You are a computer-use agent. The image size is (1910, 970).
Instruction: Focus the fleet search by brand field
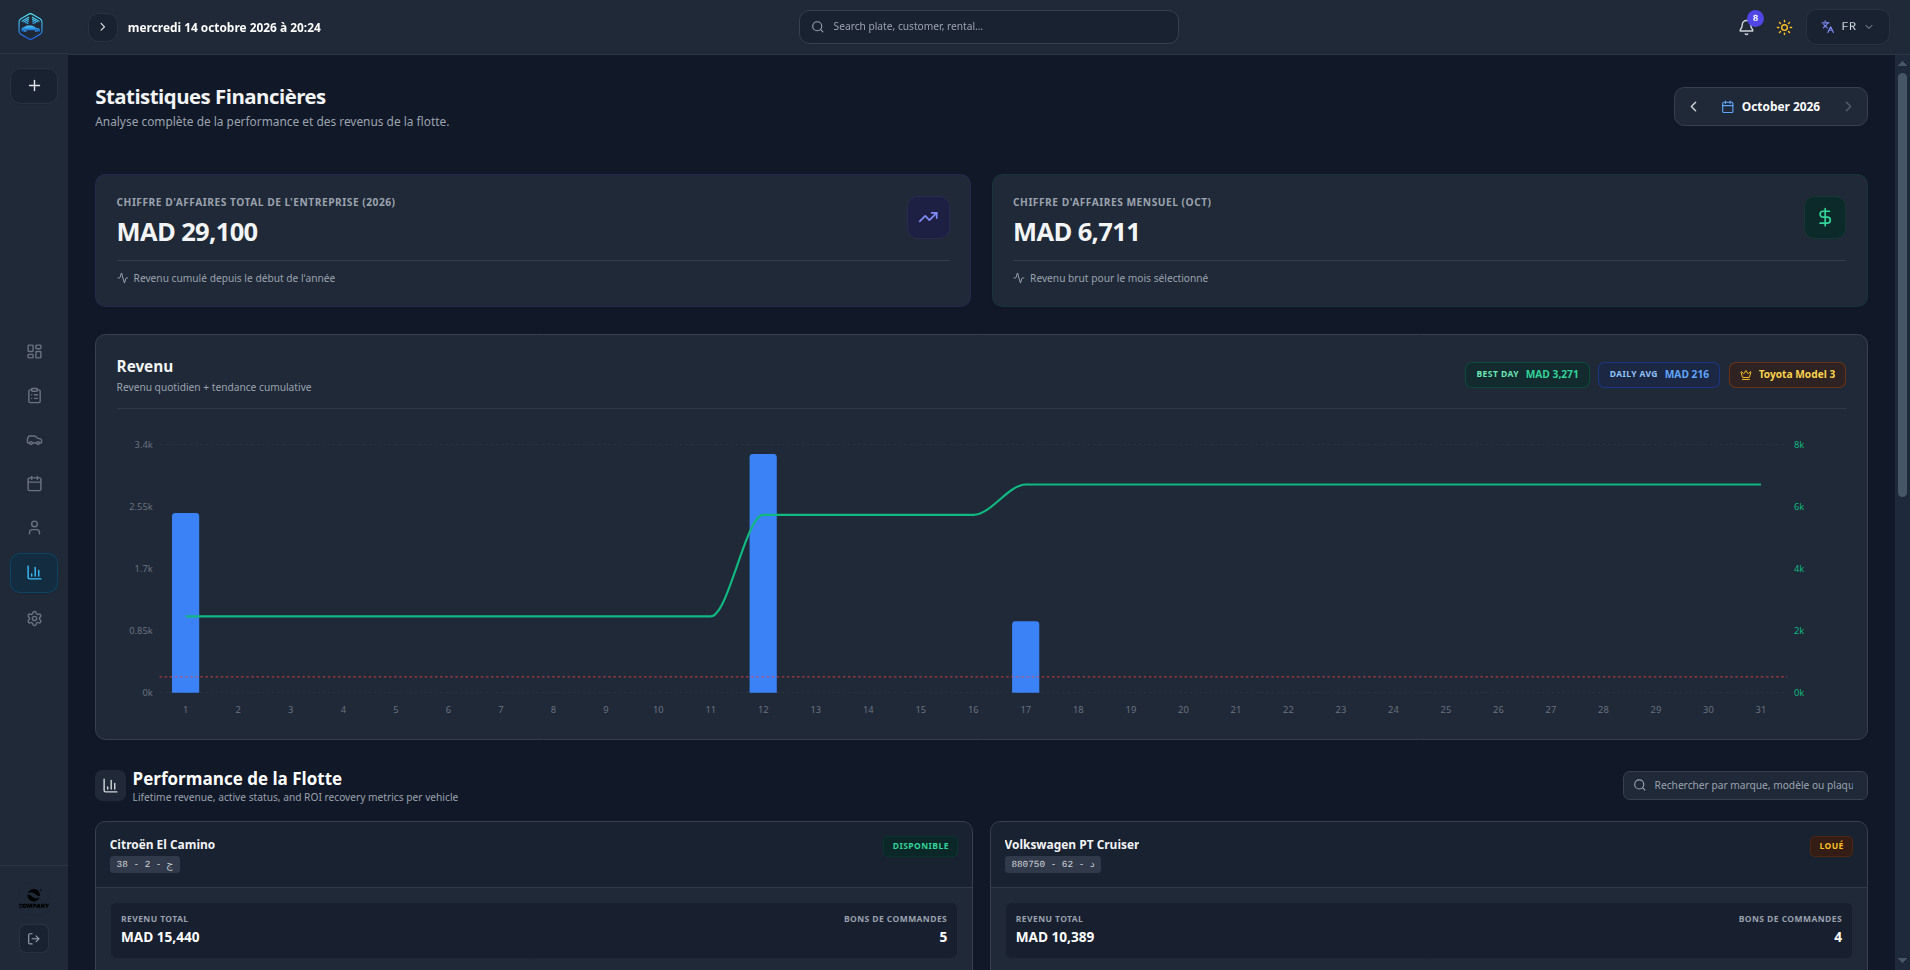(x=1745, y=786)
